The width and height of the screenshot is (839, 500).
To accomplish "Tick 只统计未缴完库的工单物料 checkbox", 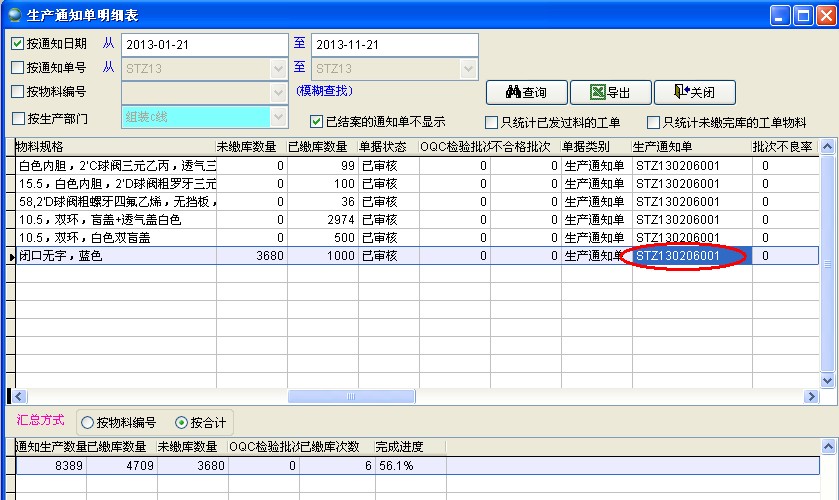I will click(x=654, y=123).
